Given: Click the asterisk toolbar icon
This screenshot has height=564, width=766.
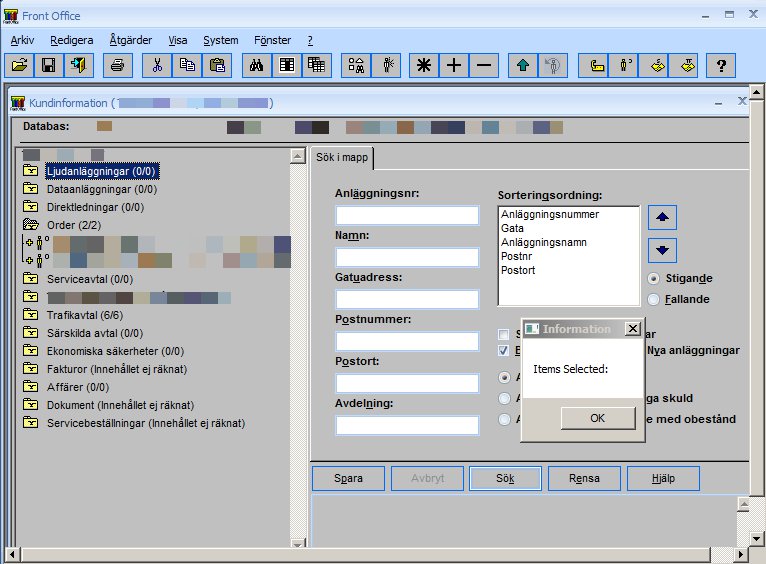Looking at the screenshot, I should click(425, 66).
